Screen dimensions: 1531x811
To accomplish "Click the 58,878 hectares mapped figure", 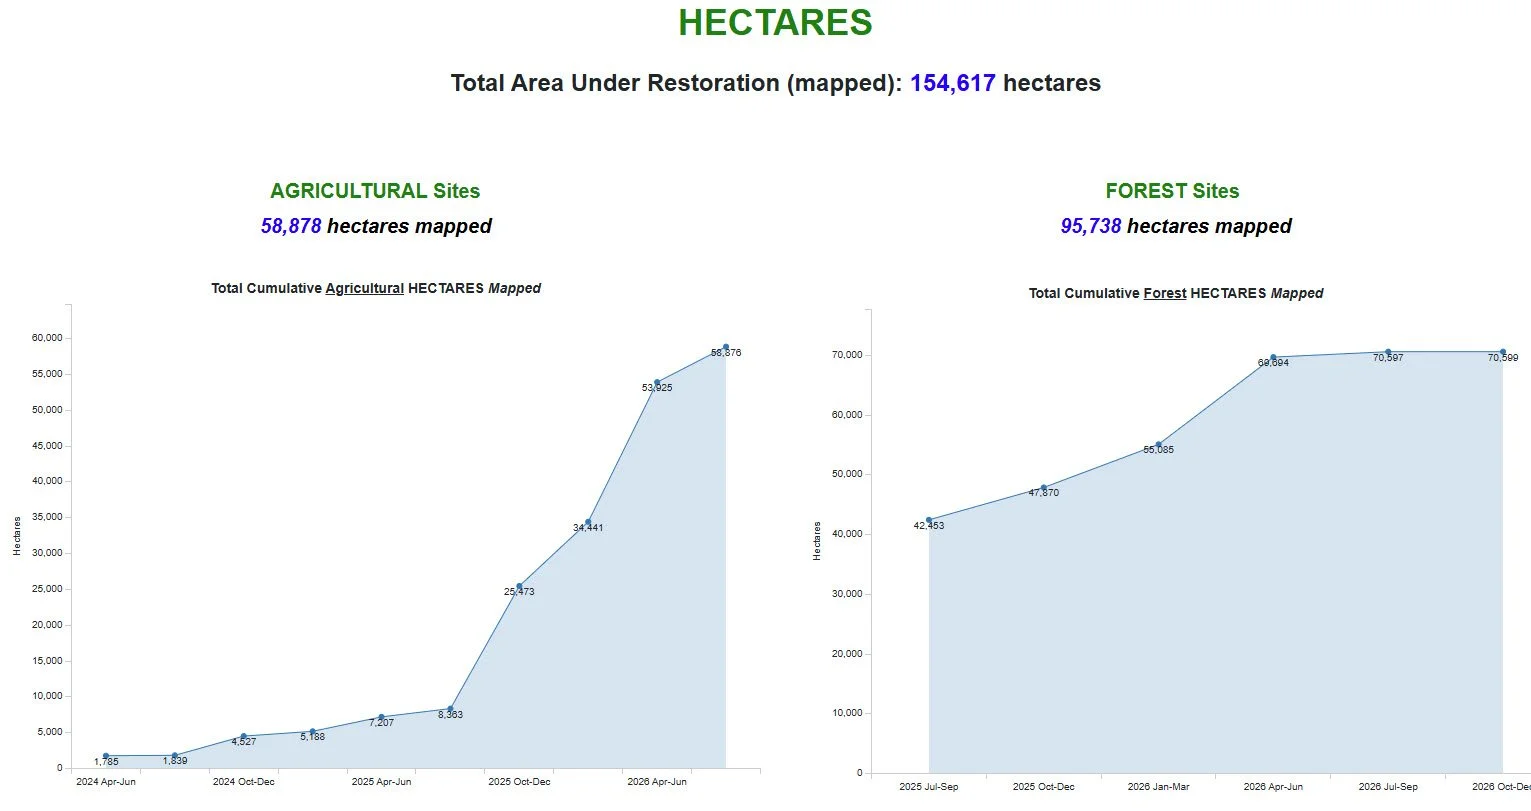I will (376, 226).
